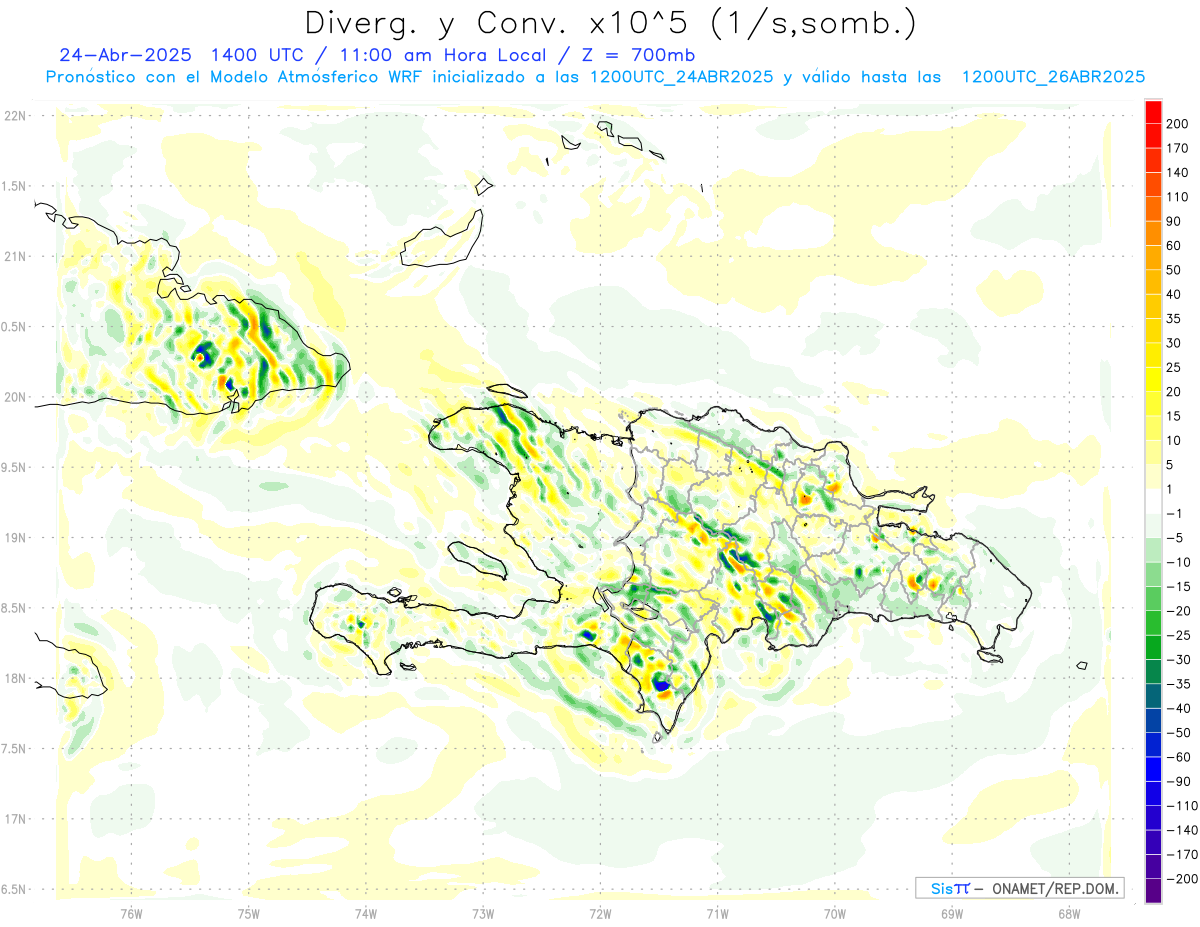Click the '17N' latitude label
Image resolution: width=1200 pixels, height=927 pixels.
14,819
